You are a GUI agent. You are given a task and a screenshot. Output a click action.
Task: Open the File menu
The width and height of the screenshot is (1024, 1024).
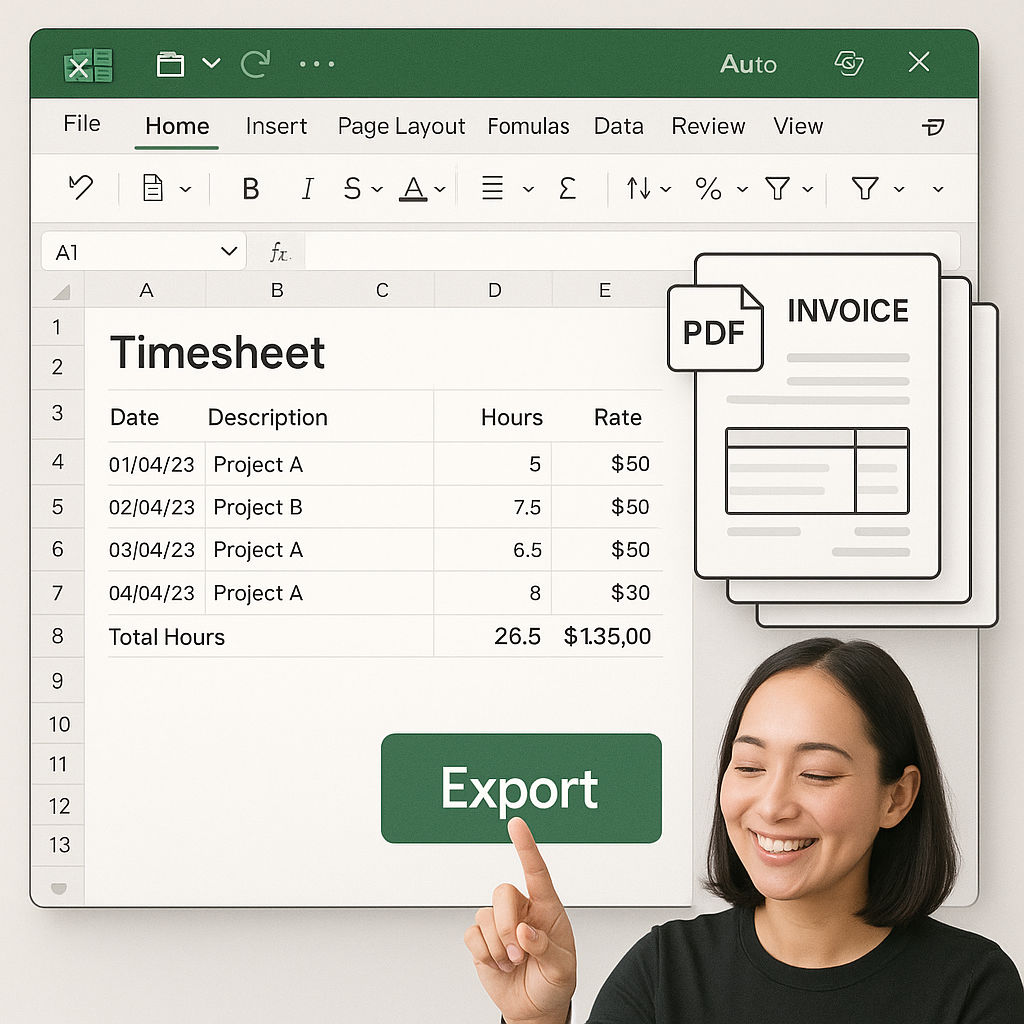pyautogui.click(x=82, y=123)
